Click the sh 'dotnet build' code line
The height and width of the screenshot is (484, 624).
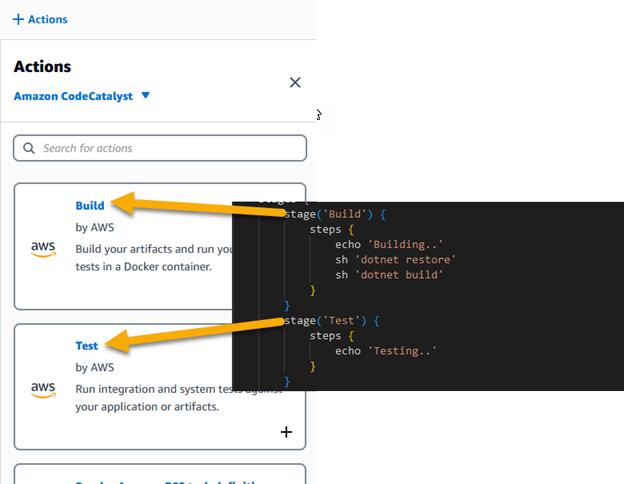click(389, 275)
